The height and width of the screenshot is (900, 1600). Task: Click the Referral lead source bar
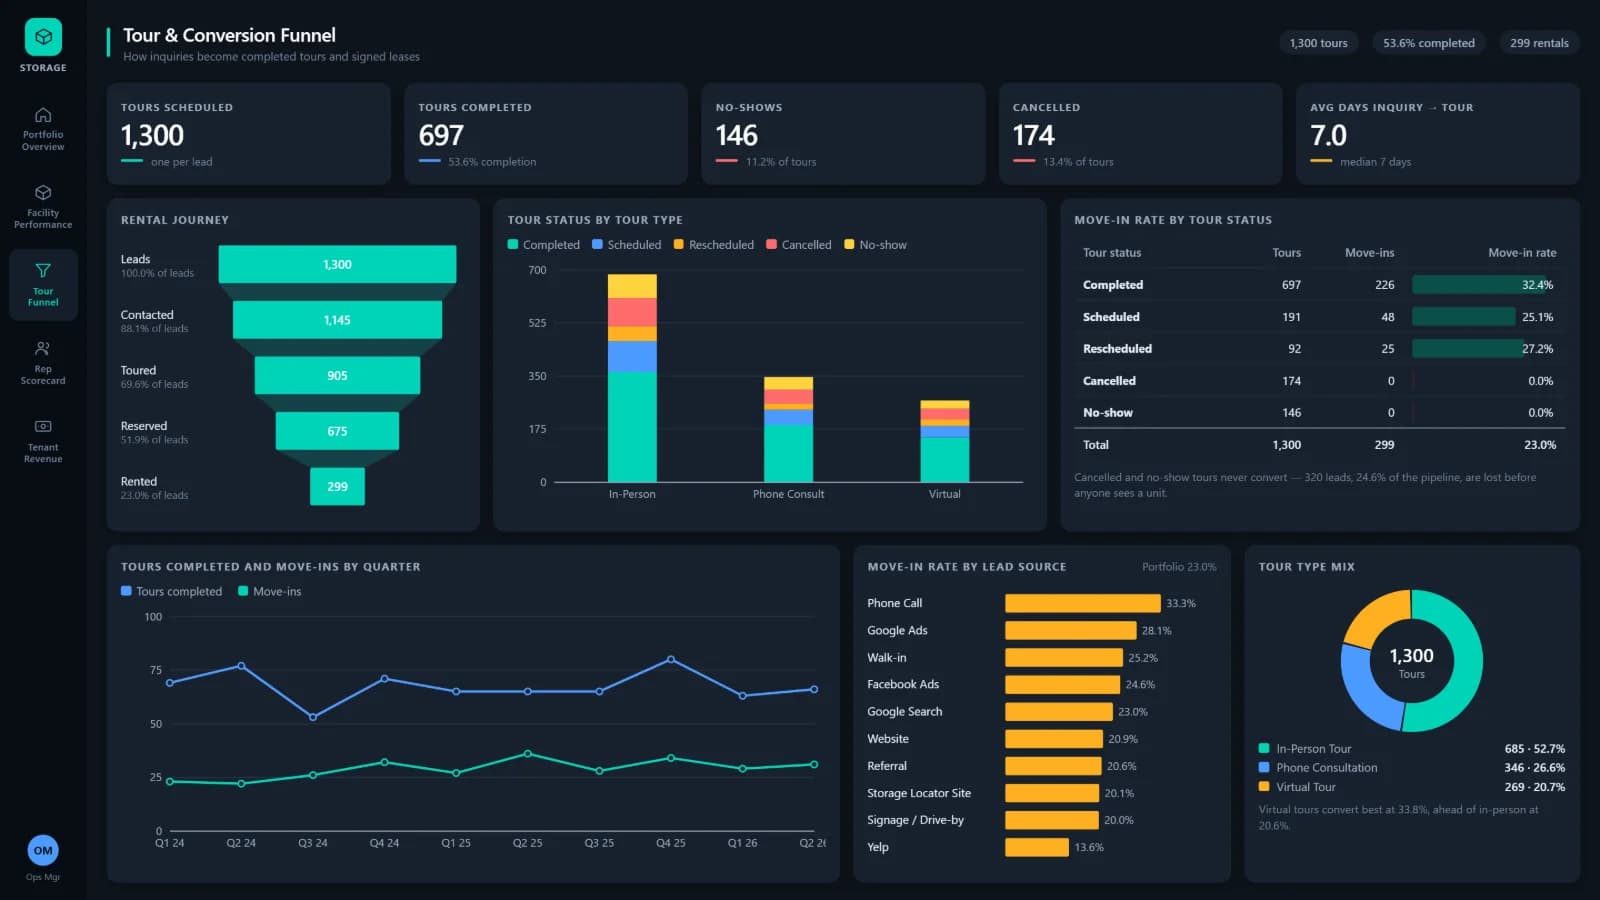tap(1053, 766)
